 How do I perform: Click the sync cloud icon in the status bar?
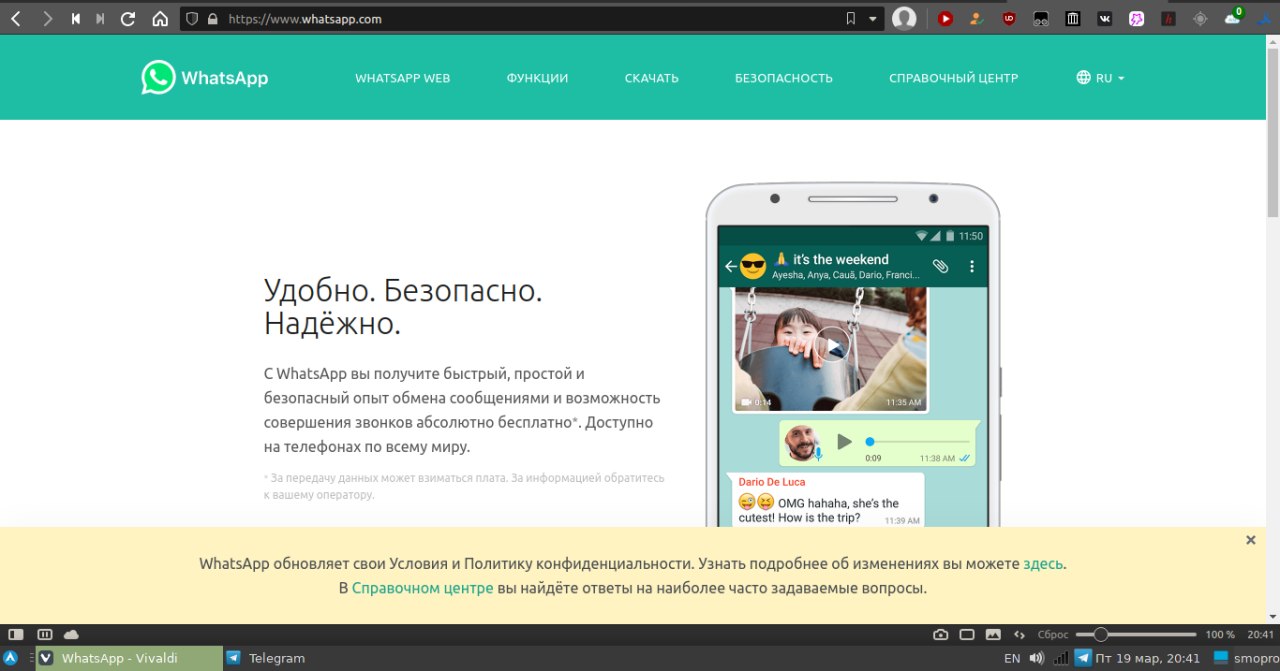(71, 634)
